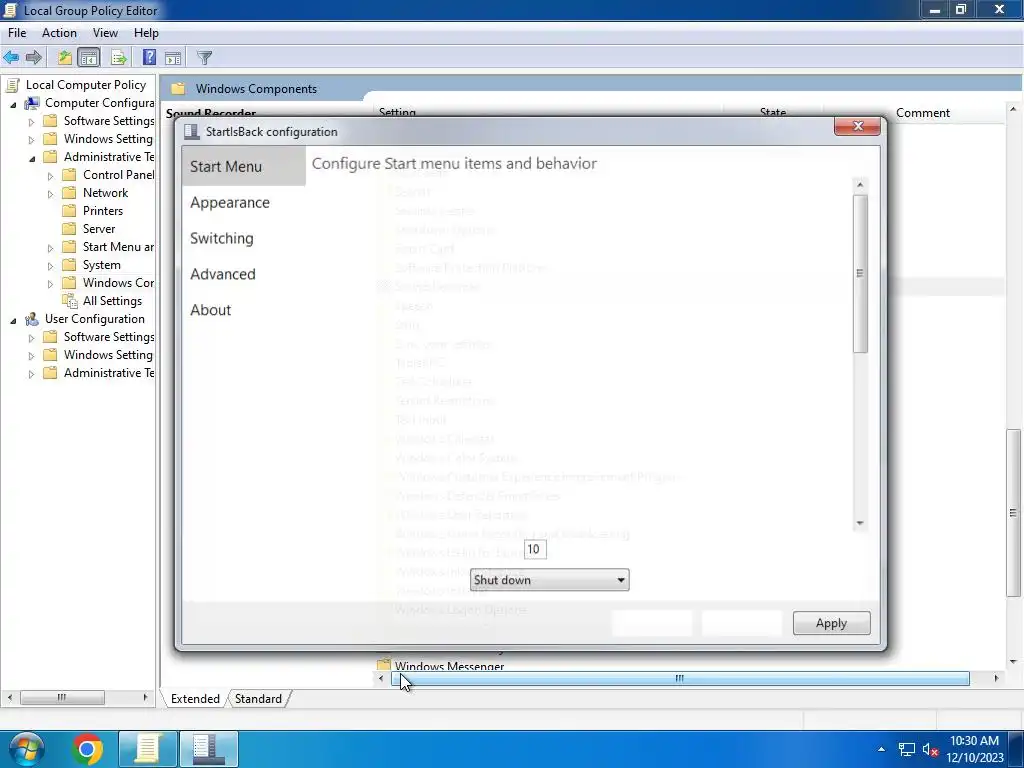The width and height of the screenshot is (1024, 768).
Task: Open the File menu
Action: pos(17,33)
